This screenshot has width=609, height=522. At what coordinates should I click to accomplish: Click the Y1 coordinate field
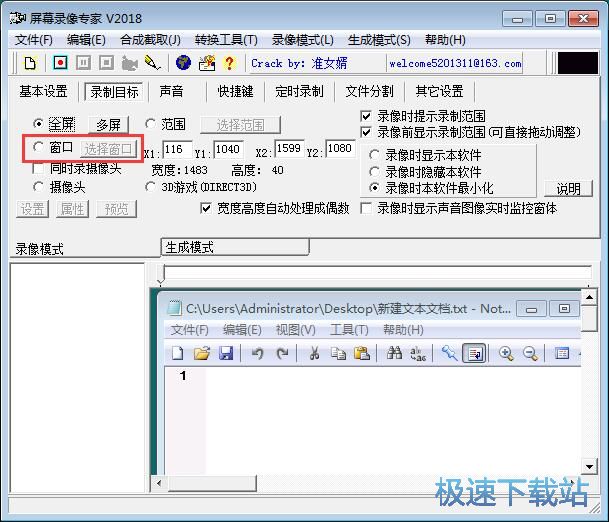(x=228, y=150)
